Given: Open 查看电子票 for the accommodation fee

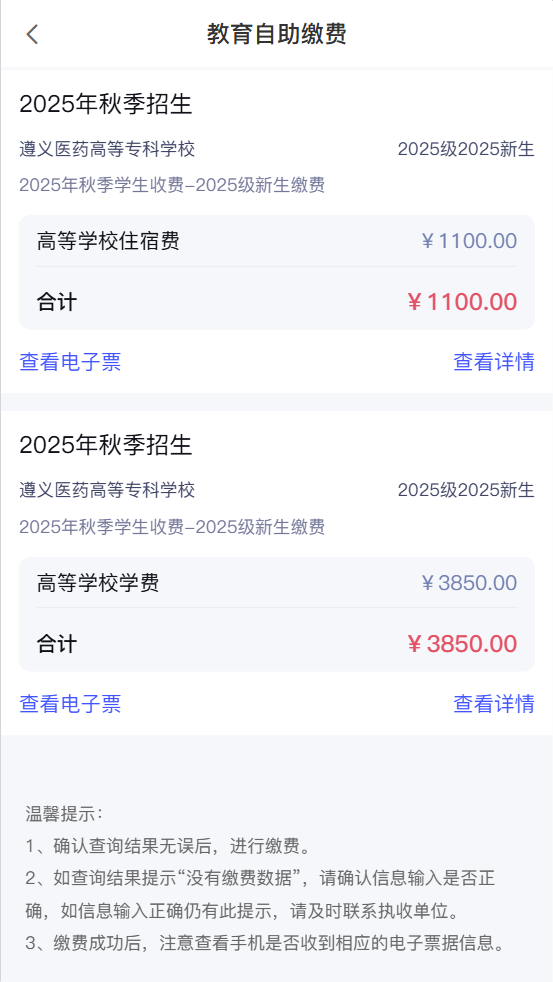Looking at the screenshot, I should coord(70,362).
